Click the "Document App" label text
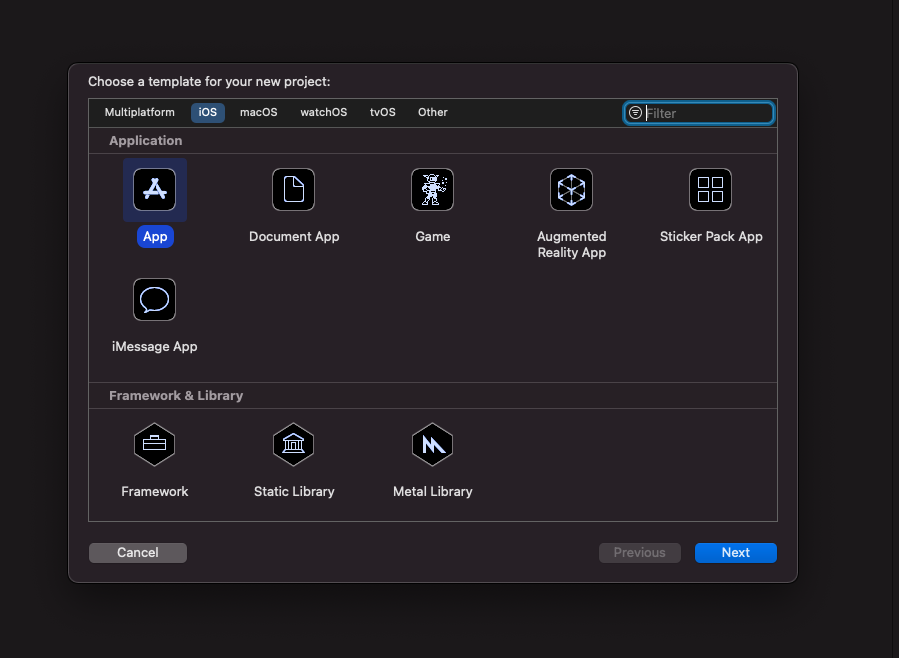 (294, 237)
